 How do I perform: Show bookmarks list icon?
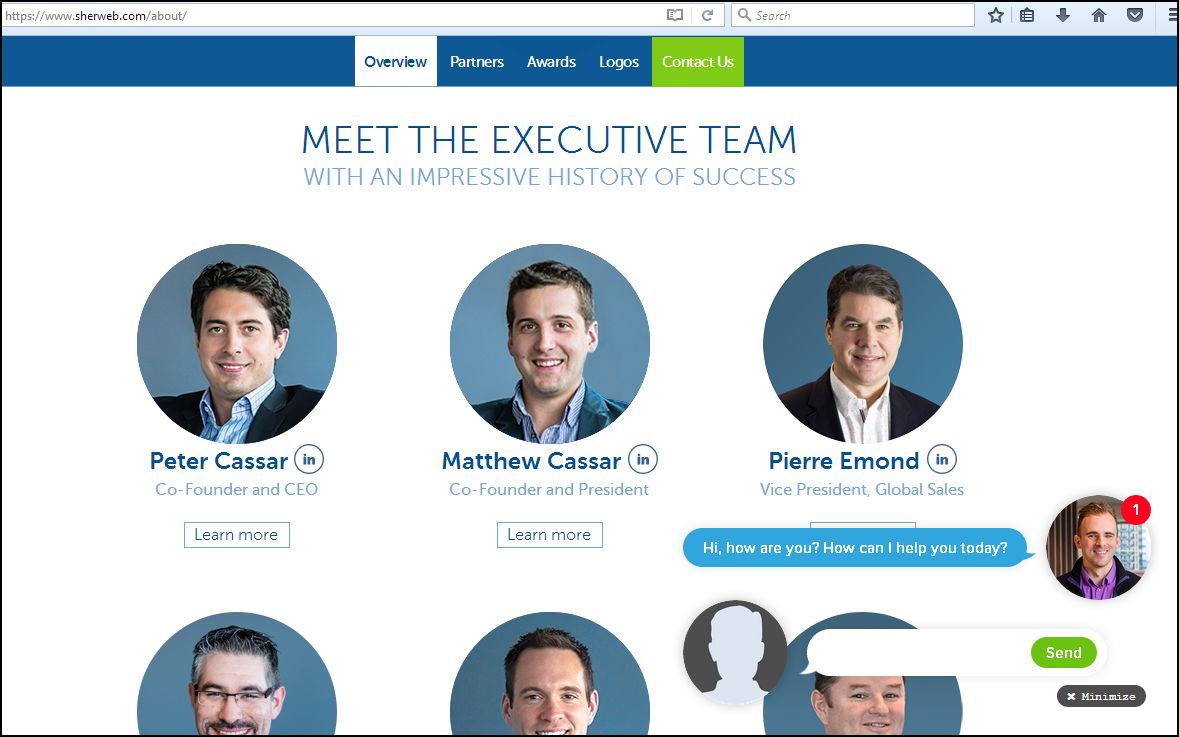tap(1027, 15)
